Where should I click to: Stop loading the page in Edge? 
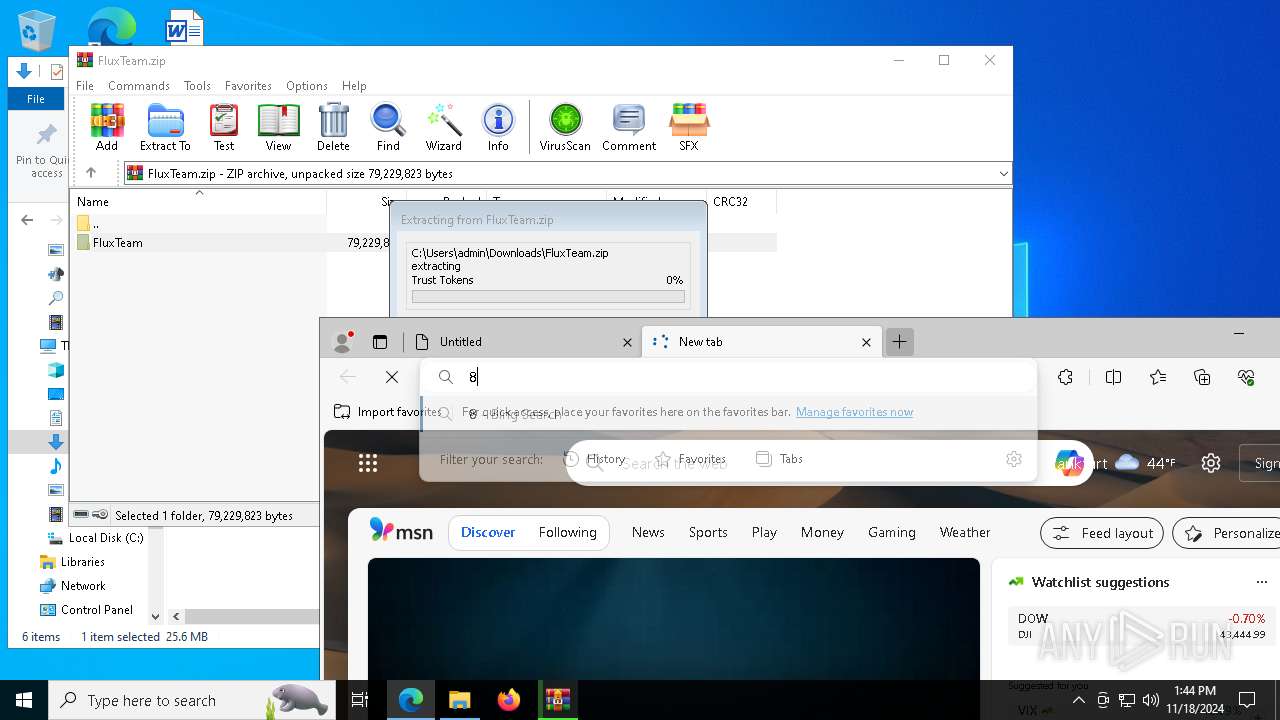392,377
